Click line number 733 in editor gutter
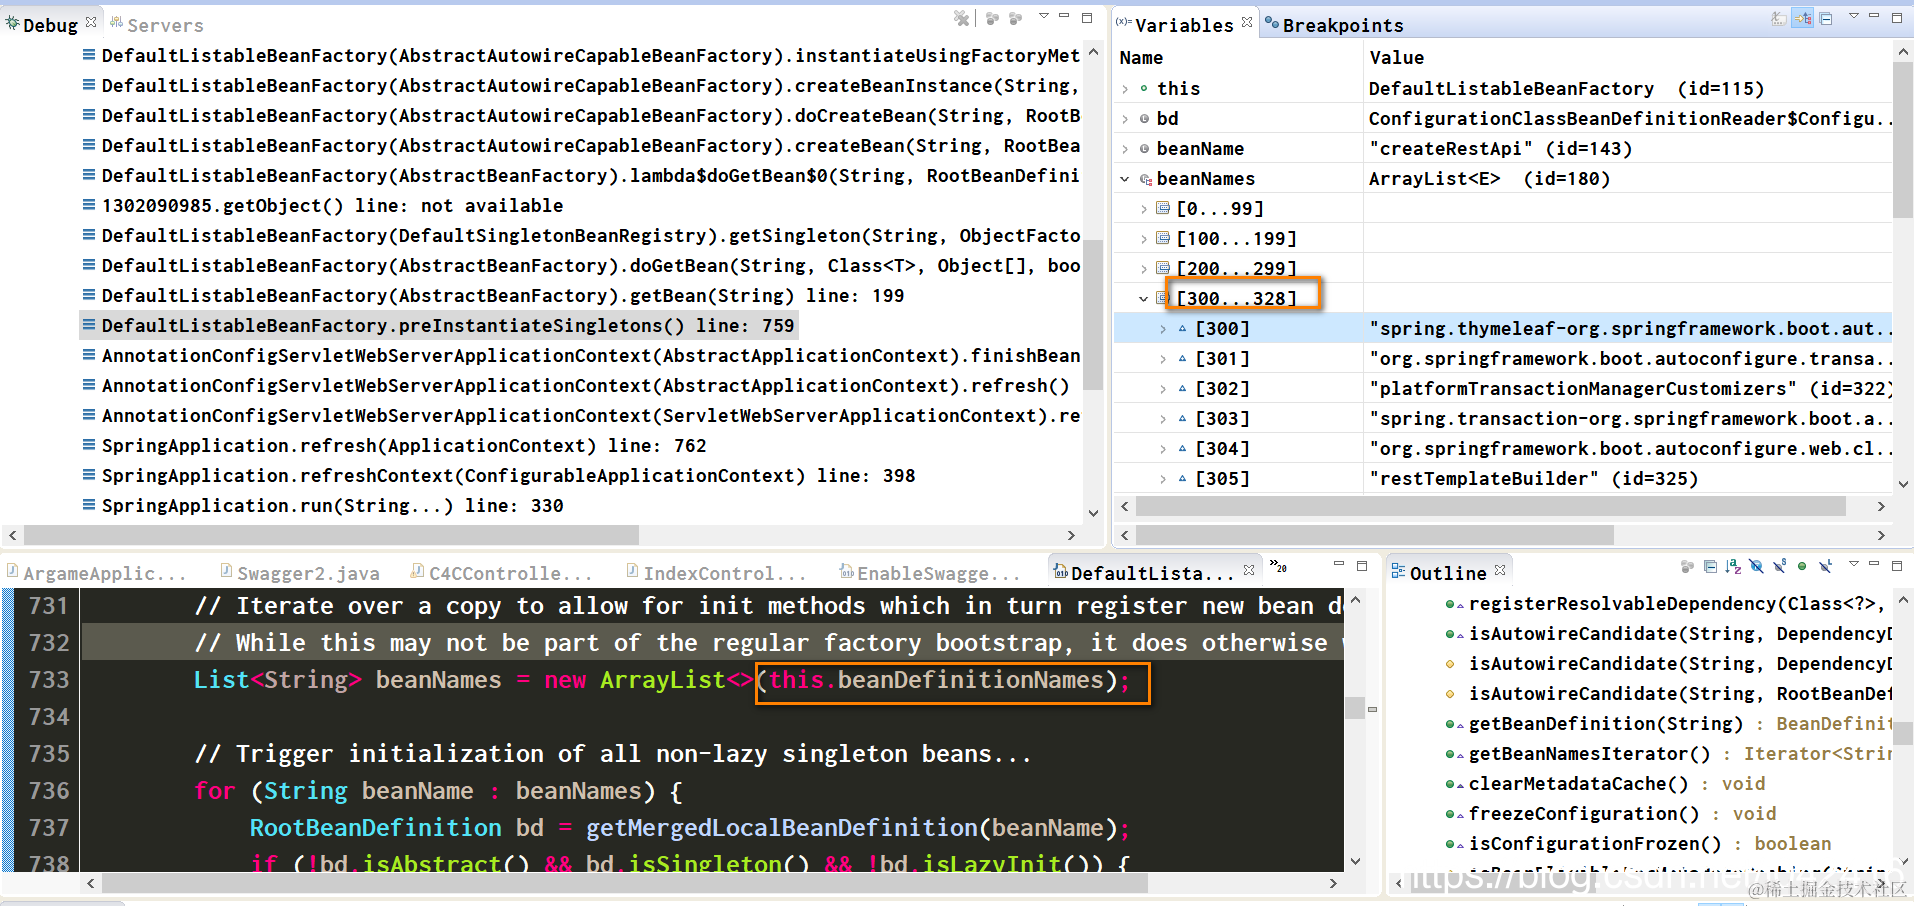1914x906 pixels. [x=48, y=680]
